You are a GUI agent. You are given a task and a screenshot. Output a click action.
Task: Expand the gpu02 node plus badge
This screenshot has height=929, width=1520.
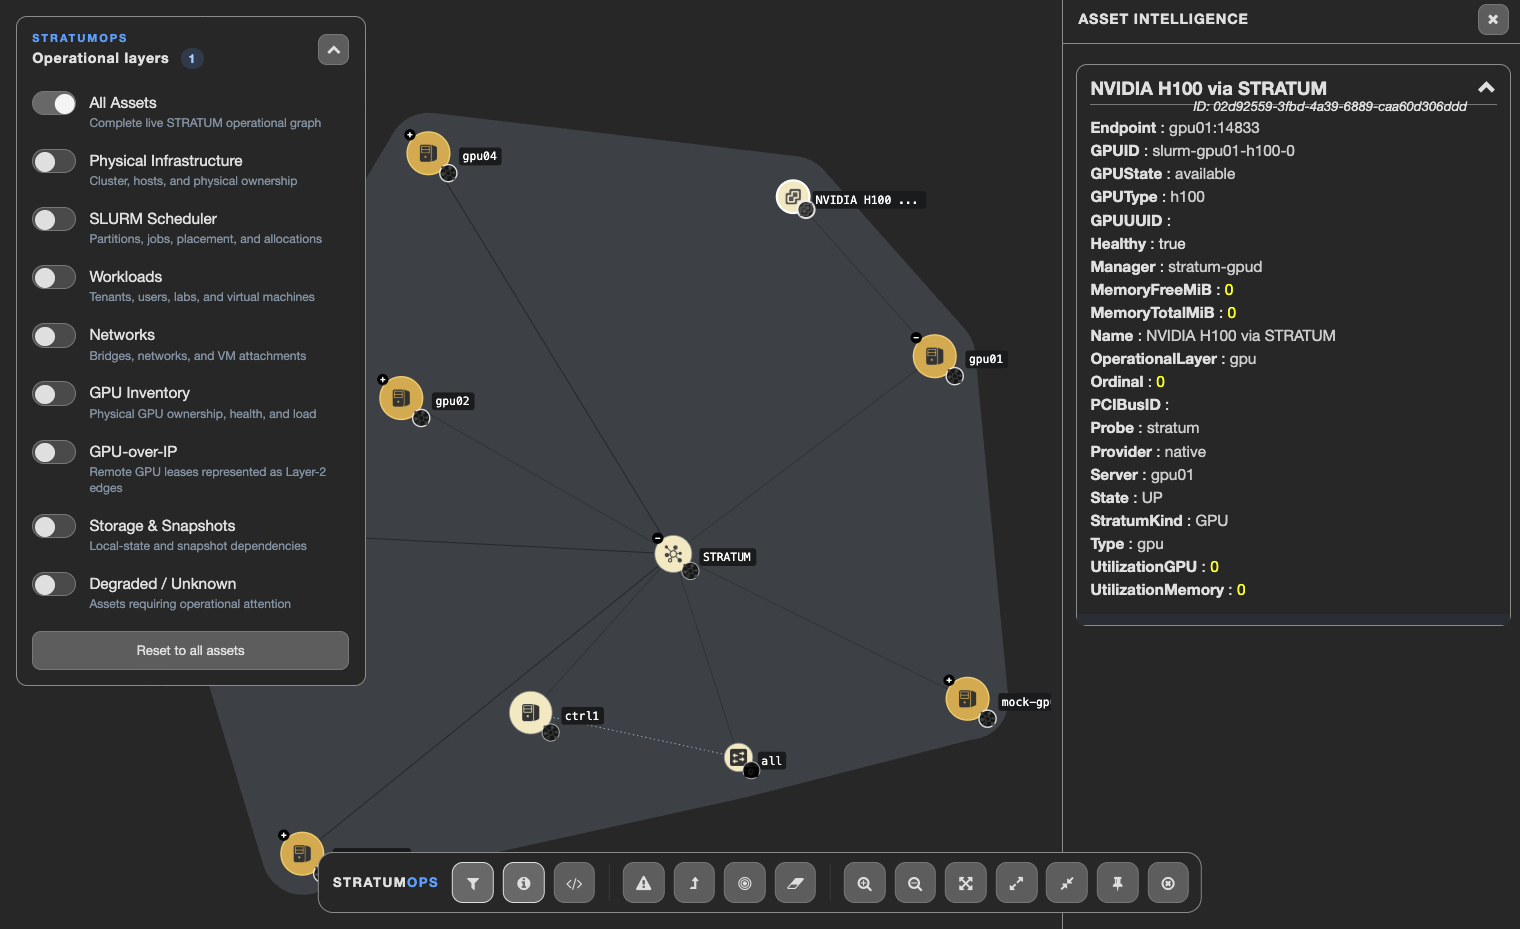[382, 379]
